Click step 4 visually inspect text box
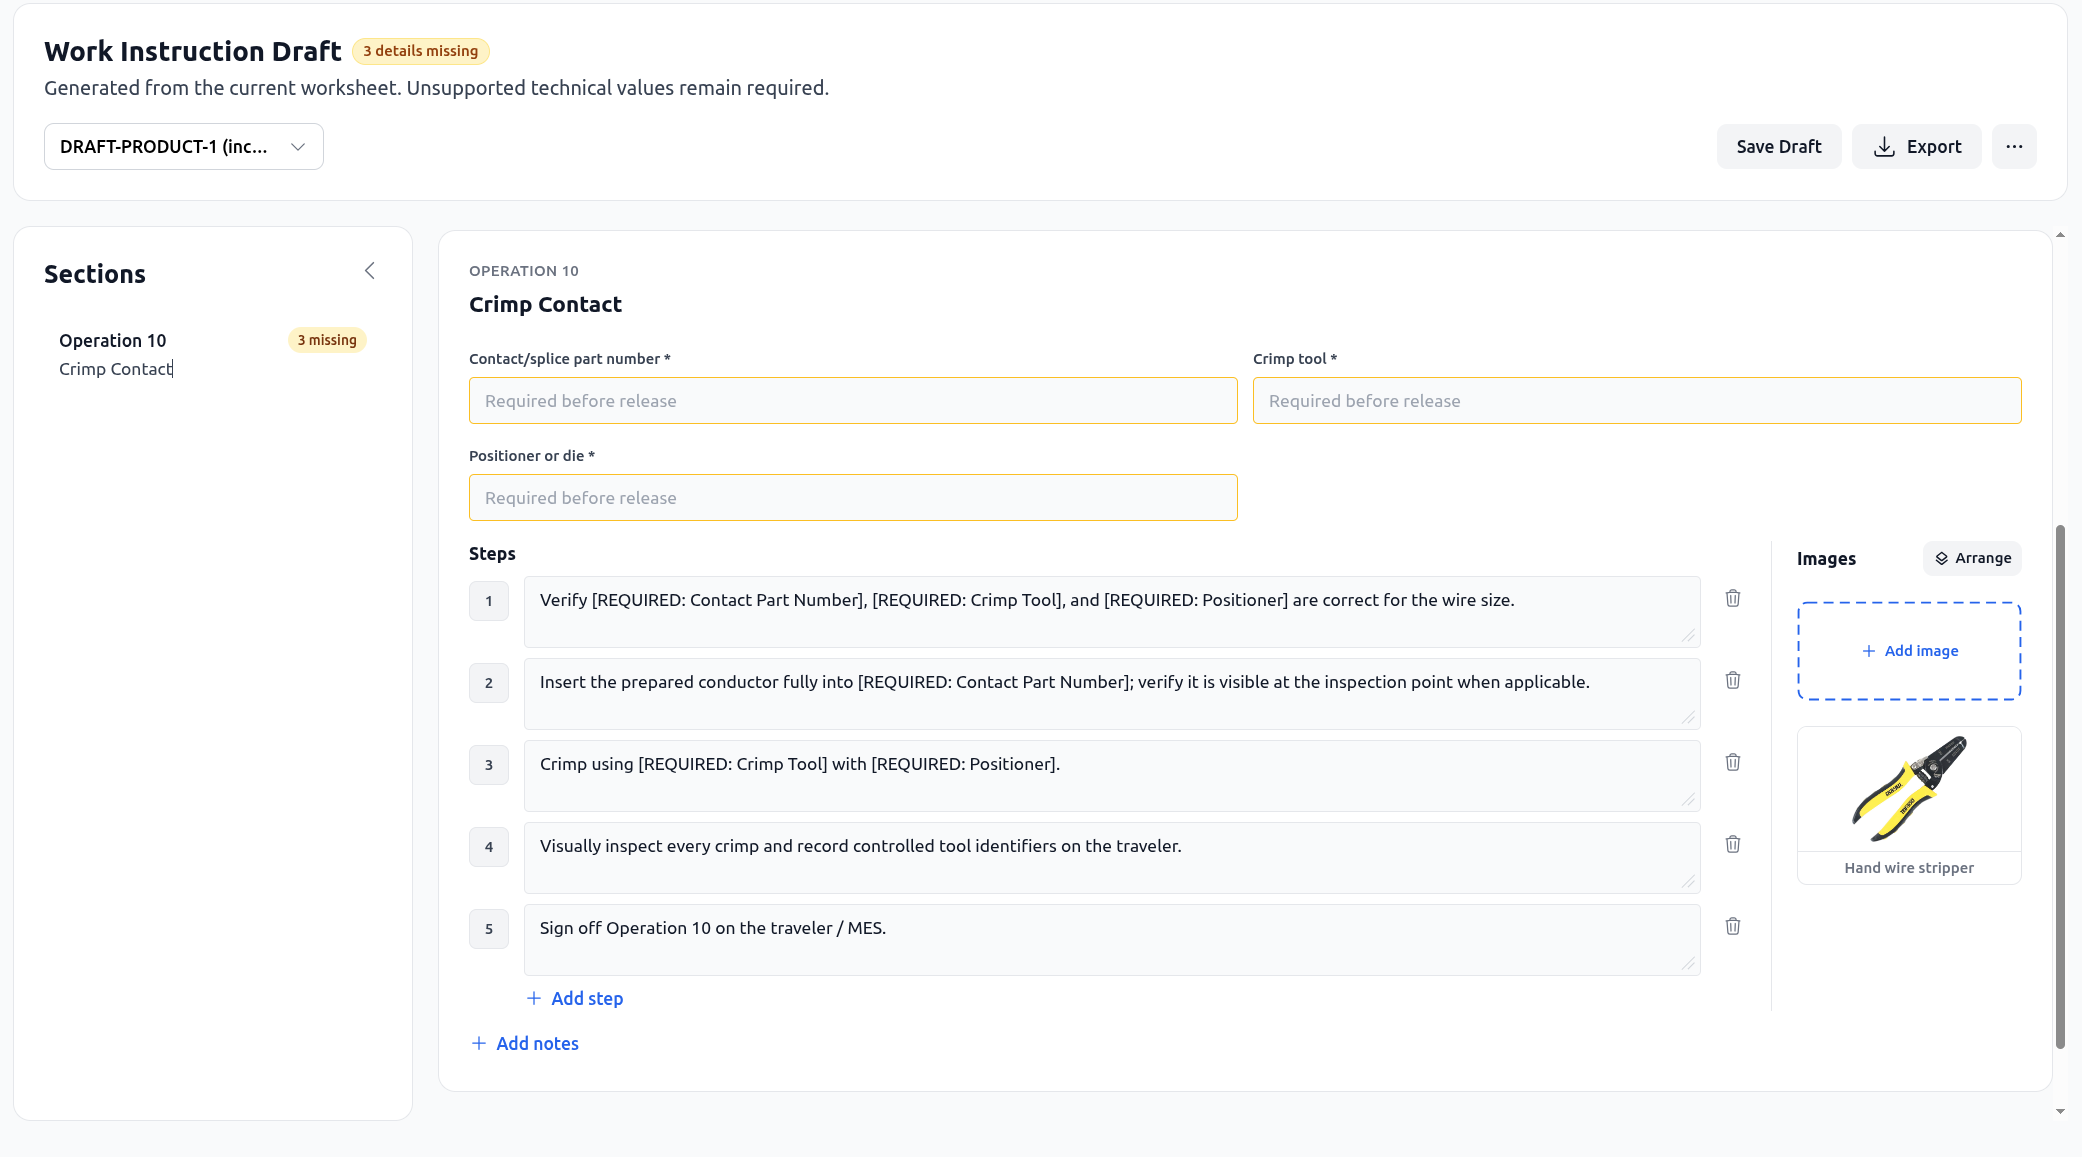This screenshot has height=1157, width=2082. click(x=1112, y=858)
